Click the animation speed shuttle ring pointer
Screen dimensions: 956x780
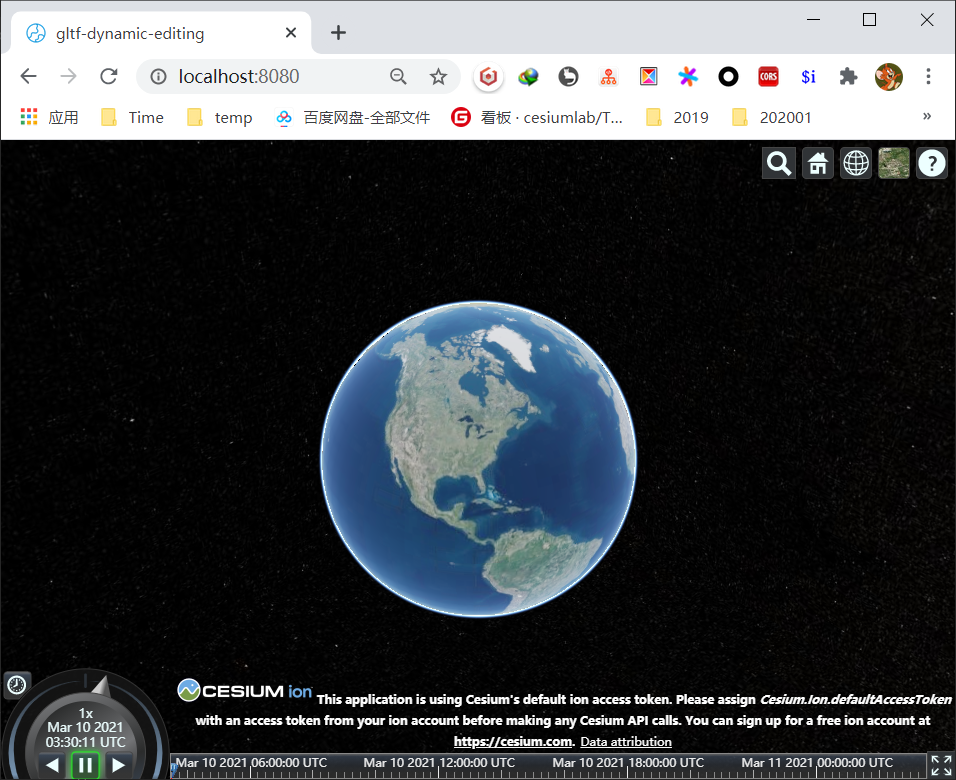101,687
